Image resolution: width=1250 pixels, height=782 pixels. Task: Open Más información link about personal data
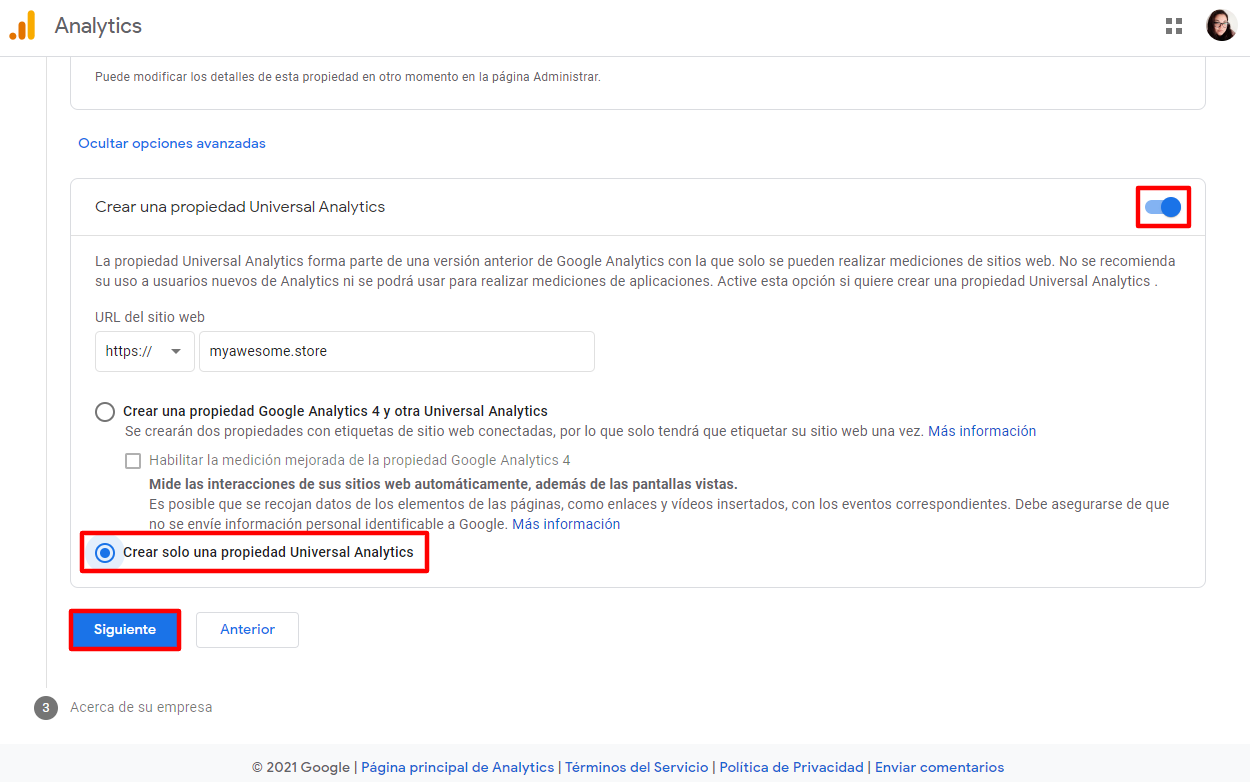[x=566, y=524]
